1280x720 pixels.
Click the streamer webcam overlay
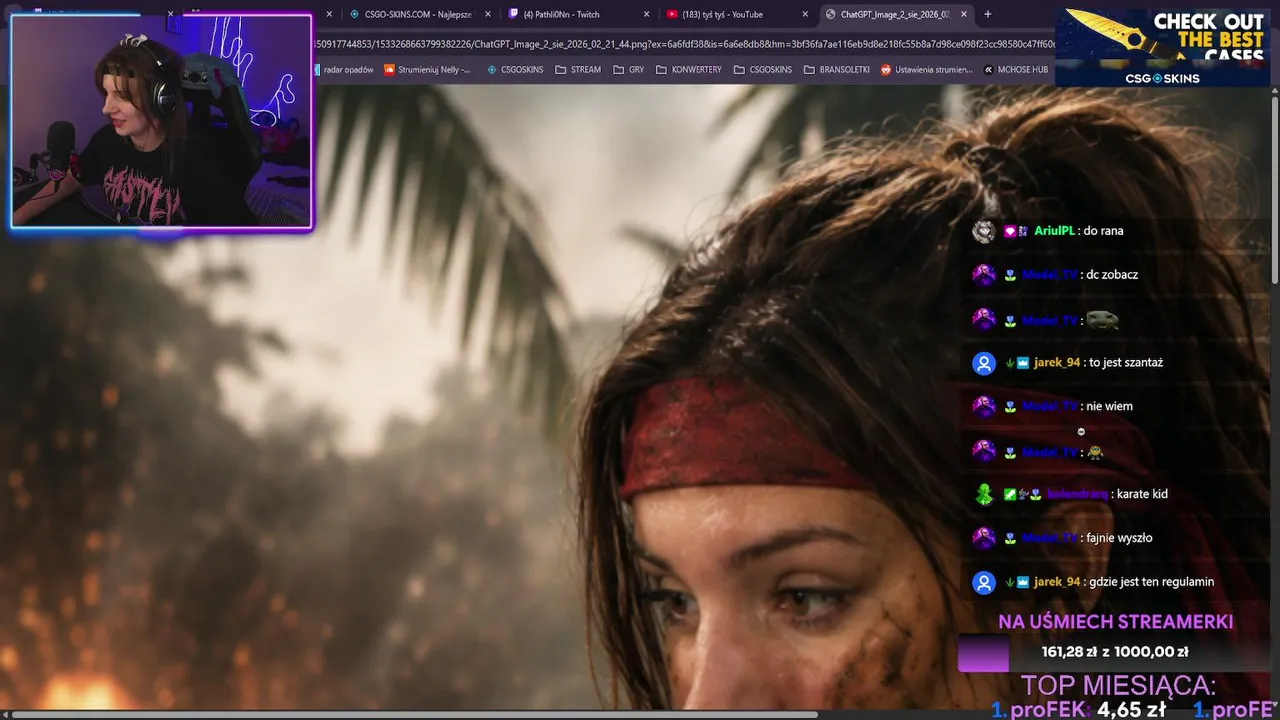(x=161, y=122)
